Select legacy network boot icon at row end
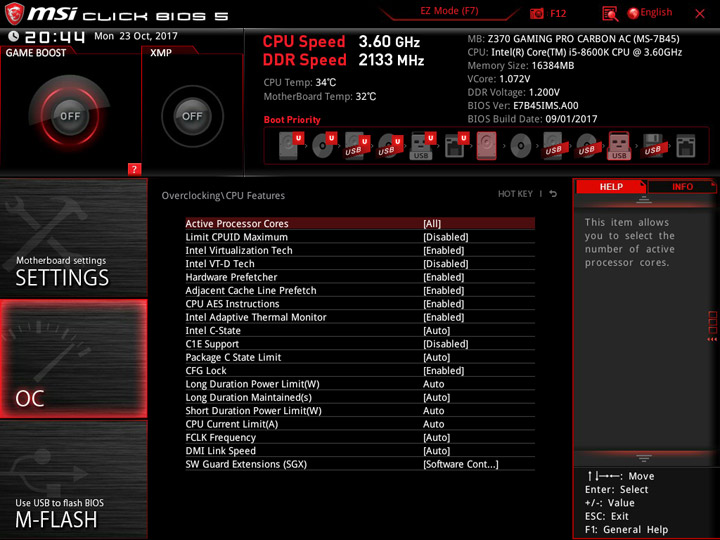This screenshot has height=540, width=720. (x=686, y=146)
